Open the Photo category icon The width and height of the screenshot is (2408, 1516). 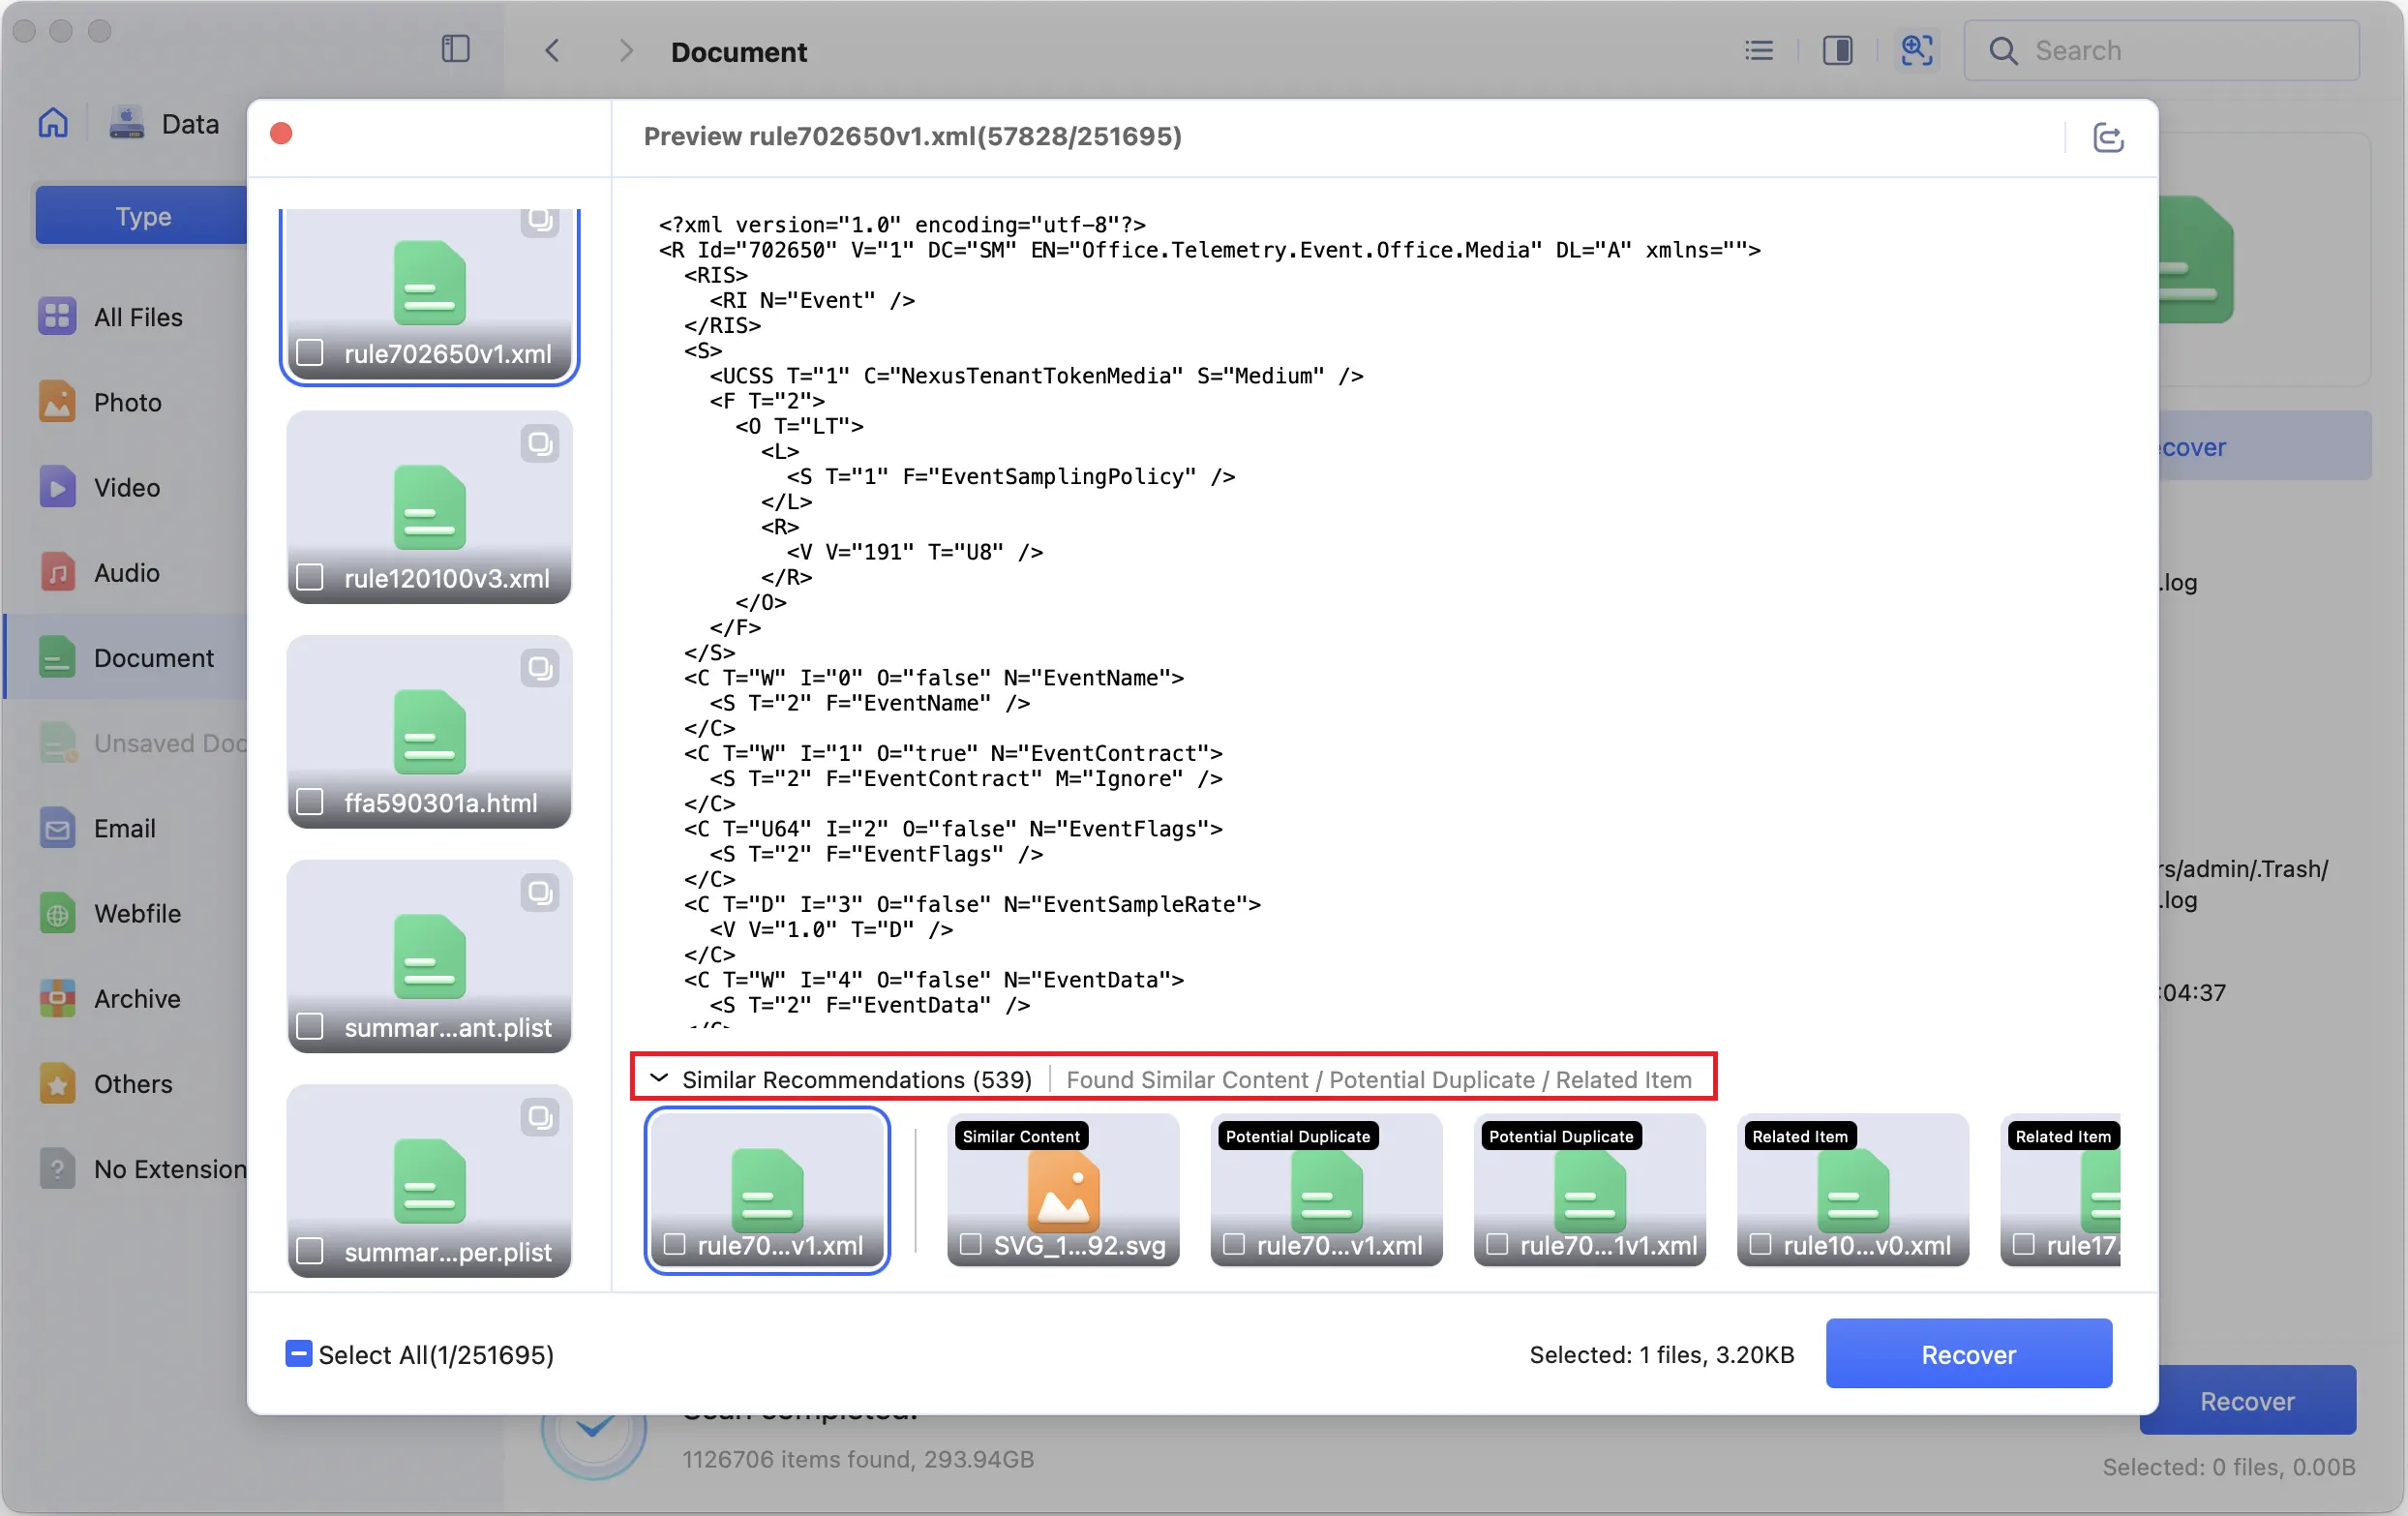tap(56, 401)
